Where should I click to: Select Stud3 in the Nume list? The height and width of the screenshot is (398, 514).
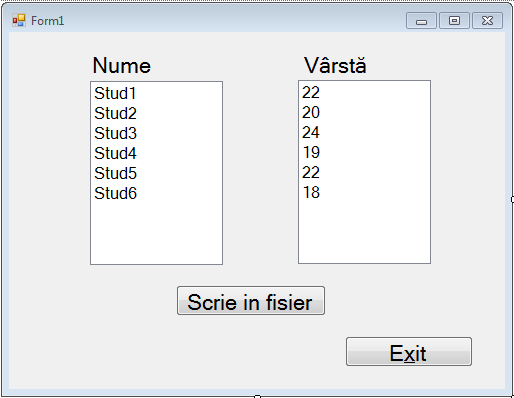tap(156, 133)
